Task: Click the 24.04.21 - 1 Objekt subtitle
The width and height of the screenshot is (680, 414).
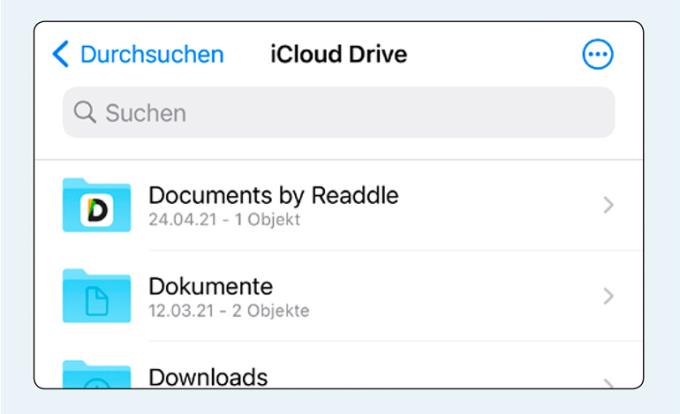Action: [x=224, y=220]
